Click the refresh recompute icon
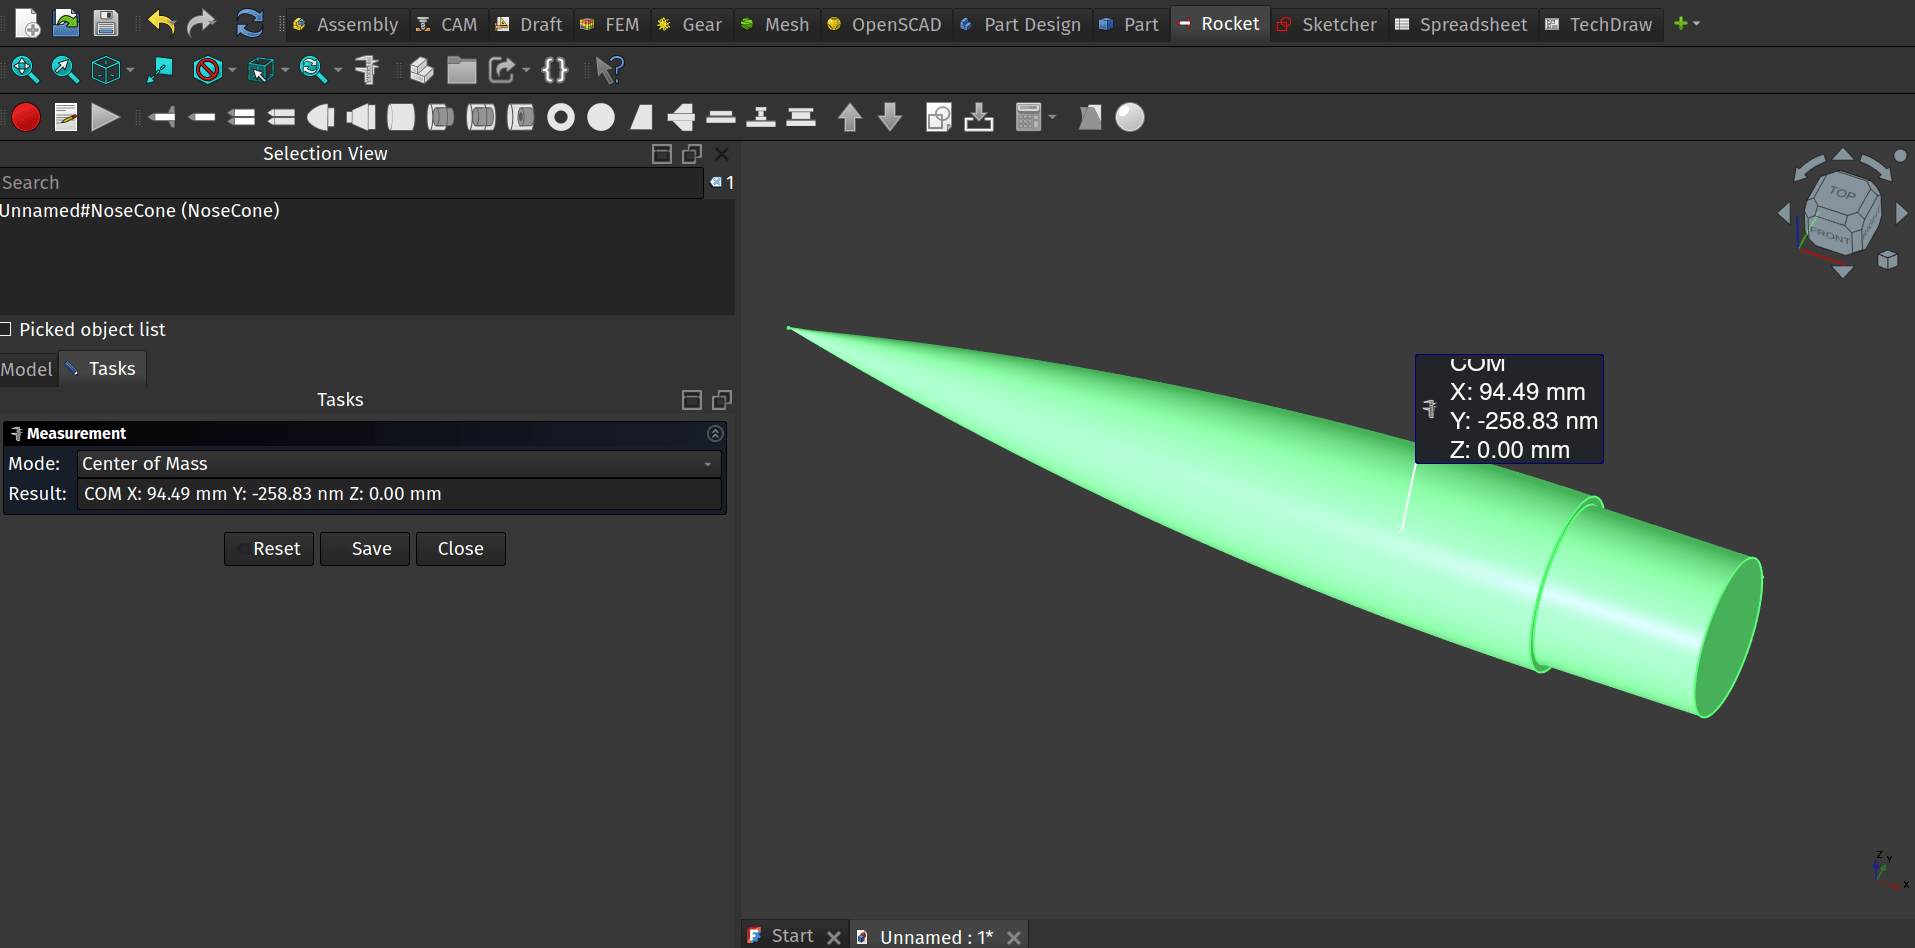 click(x=249, y=23)
